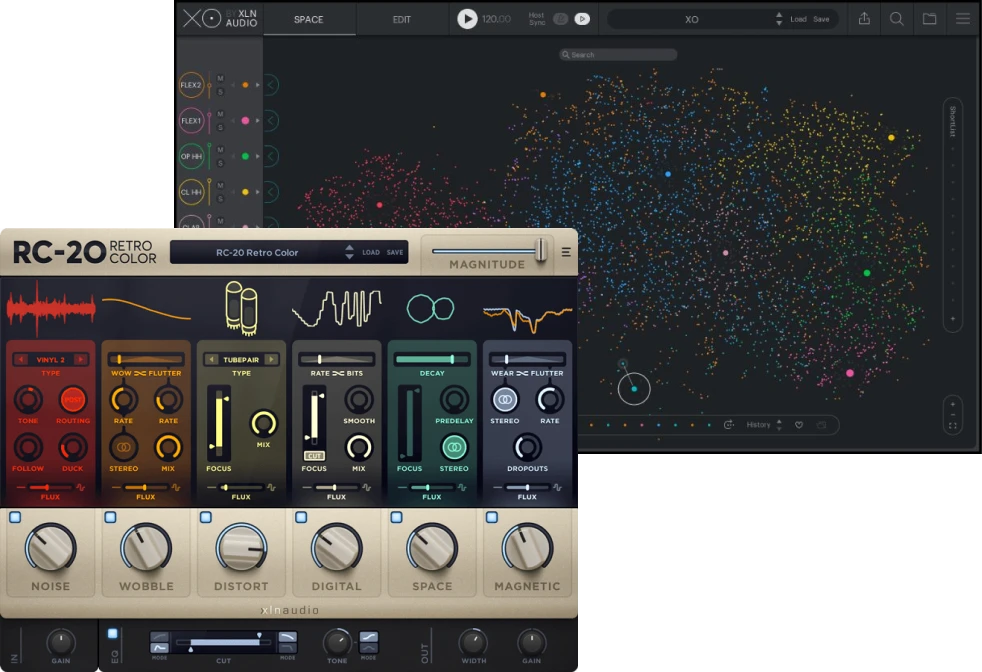This screenshot has width=982, height=672.
Task: Open the XO folder browser icon
Action: click(x=929, y=19)
